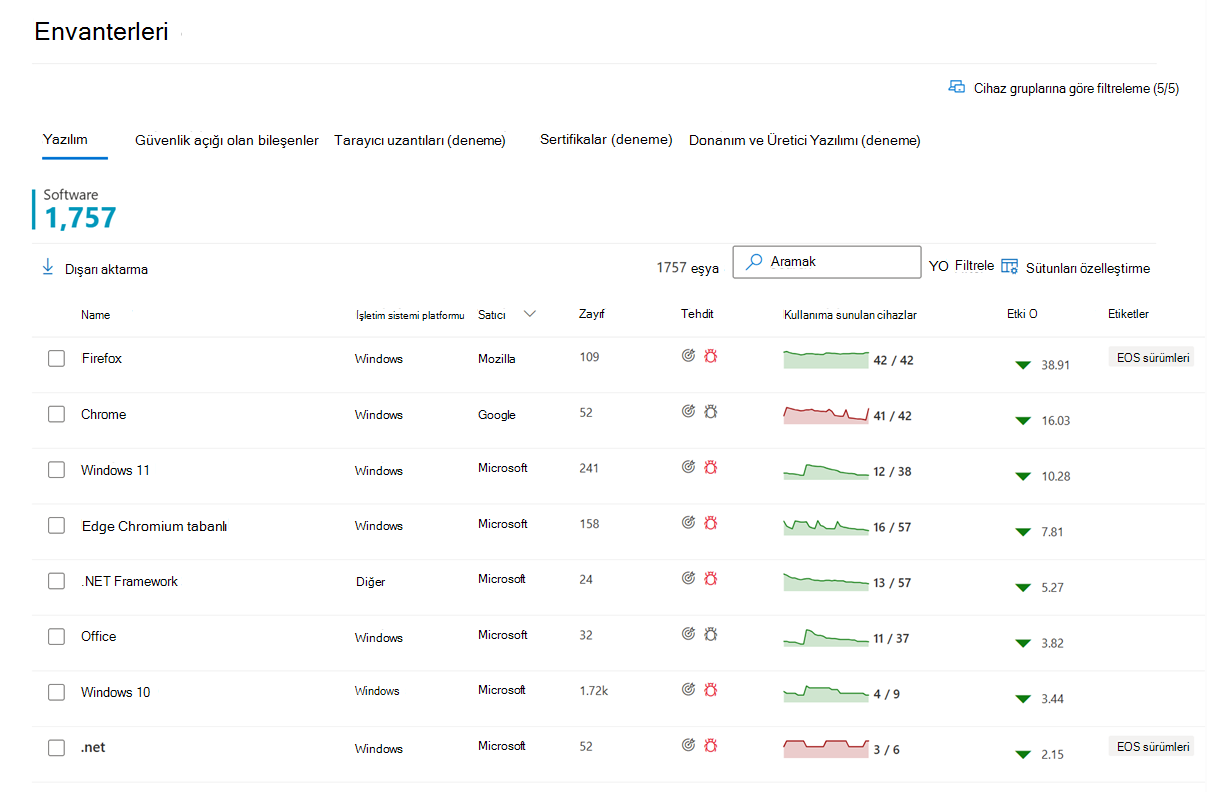Select the .NET Framework checkbox

pos(56,581)
